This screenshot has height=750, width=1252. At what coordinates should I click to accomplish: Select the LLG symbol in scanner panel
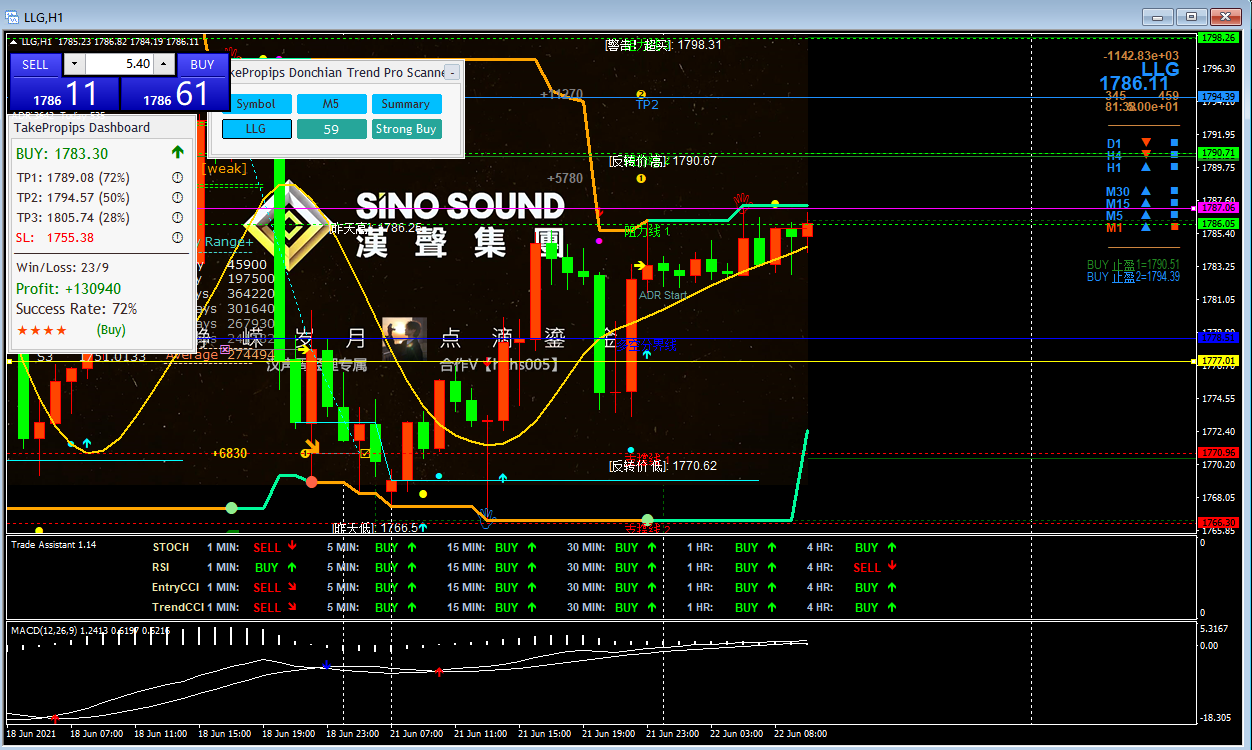pyautogui.click(x=257, y=129)
